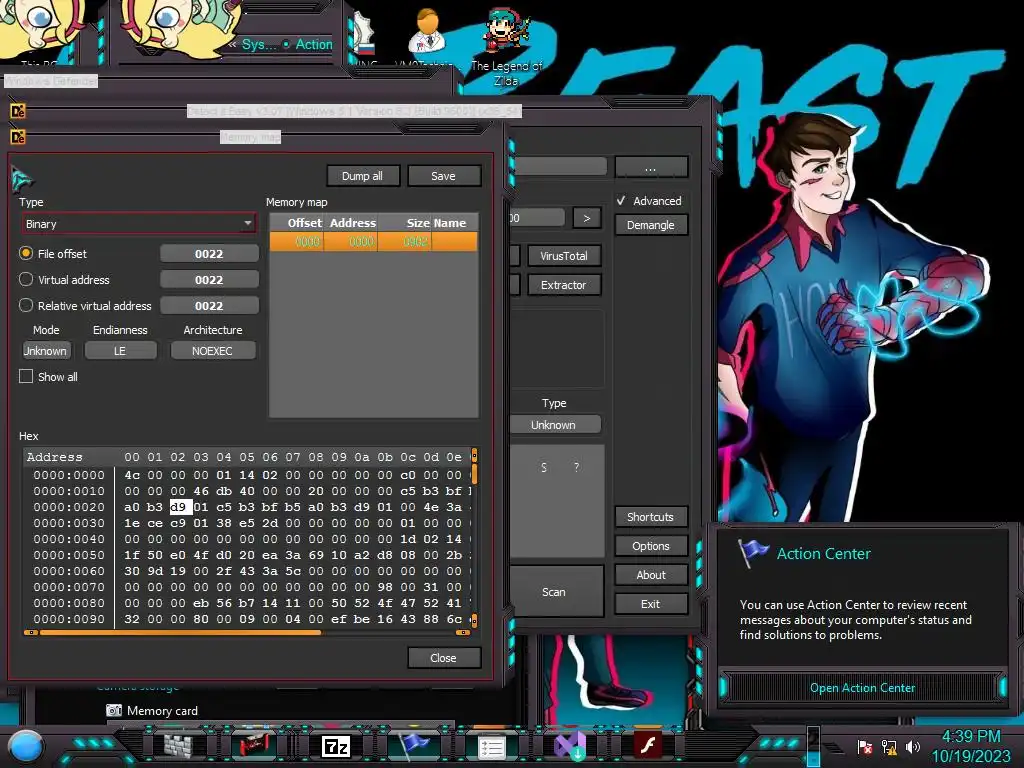Image resolution: width=1024 pixels, height=768 pixels.
Task: Start a Scan in Detect It Easy
Action: point(554,592)
